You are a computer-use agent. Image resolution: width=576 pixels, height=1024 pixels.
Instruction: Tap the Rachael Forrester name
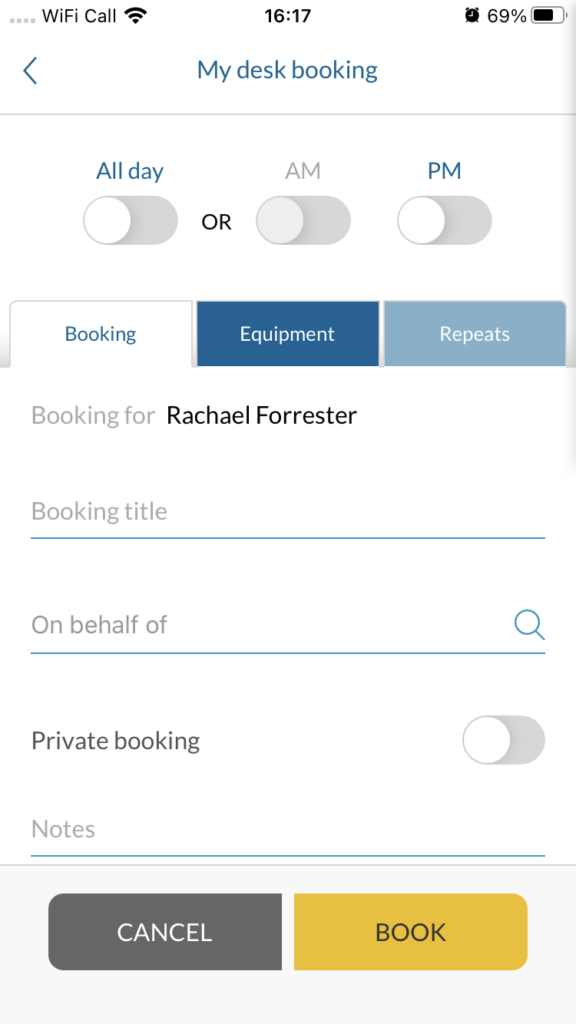click(262, 415)
